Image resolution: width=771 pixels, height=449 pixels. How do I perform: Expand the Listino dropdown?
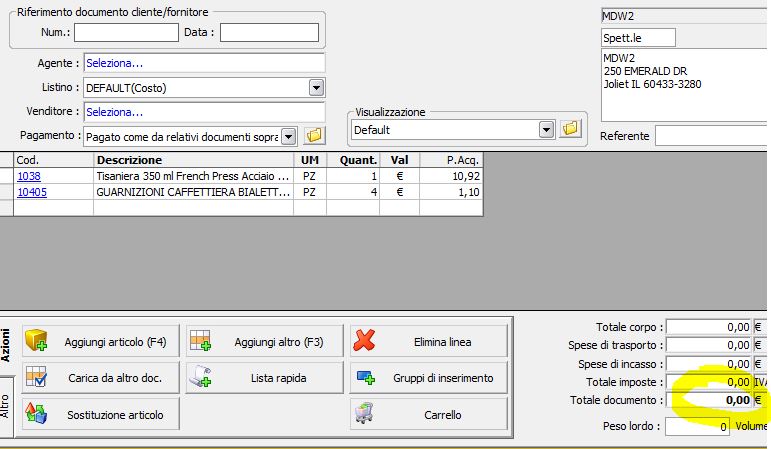(316, 88)
